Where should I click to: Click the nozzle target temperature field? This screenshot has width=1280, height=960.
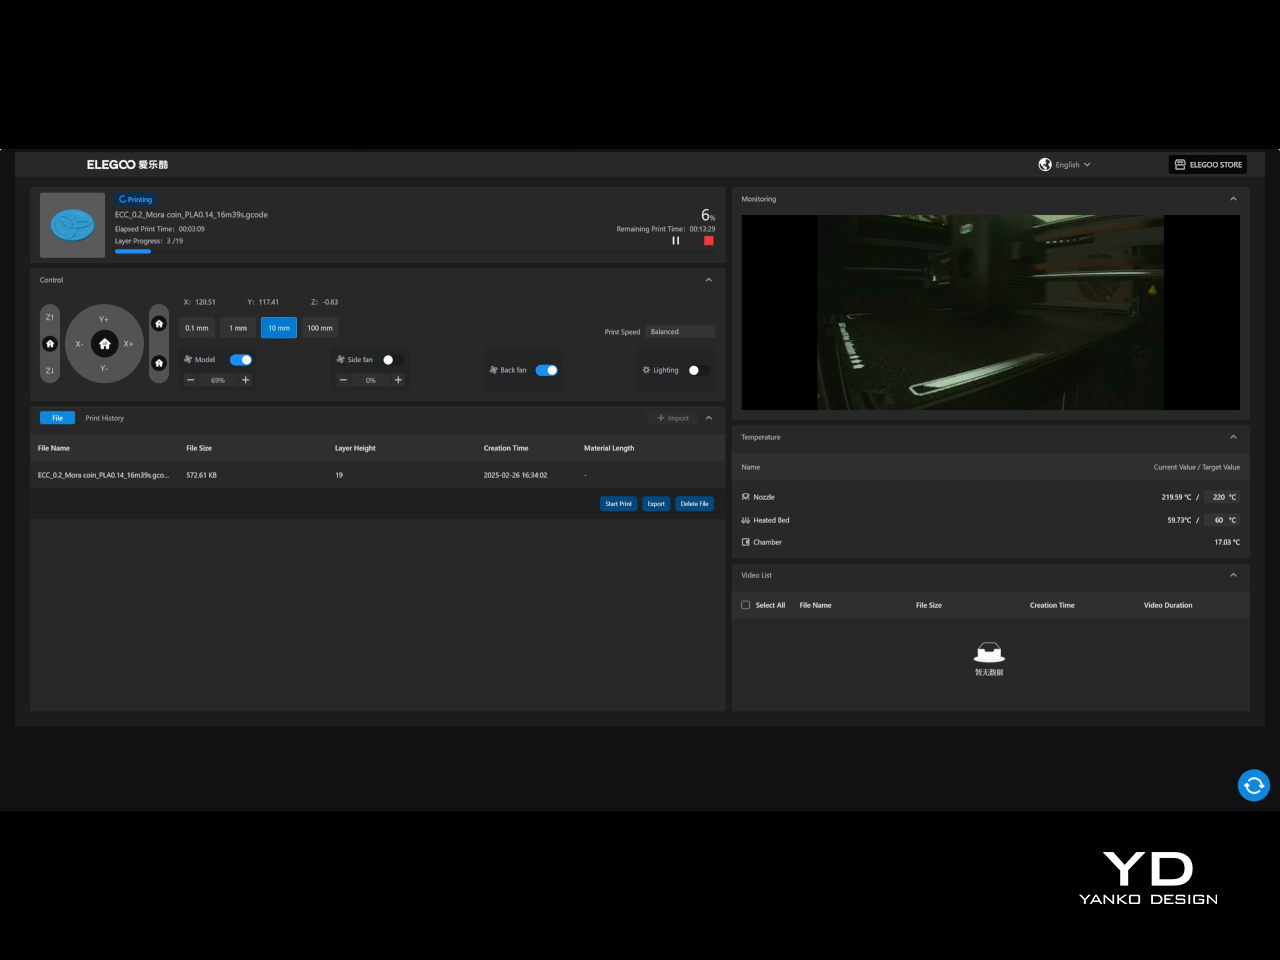pos(1220,497)
